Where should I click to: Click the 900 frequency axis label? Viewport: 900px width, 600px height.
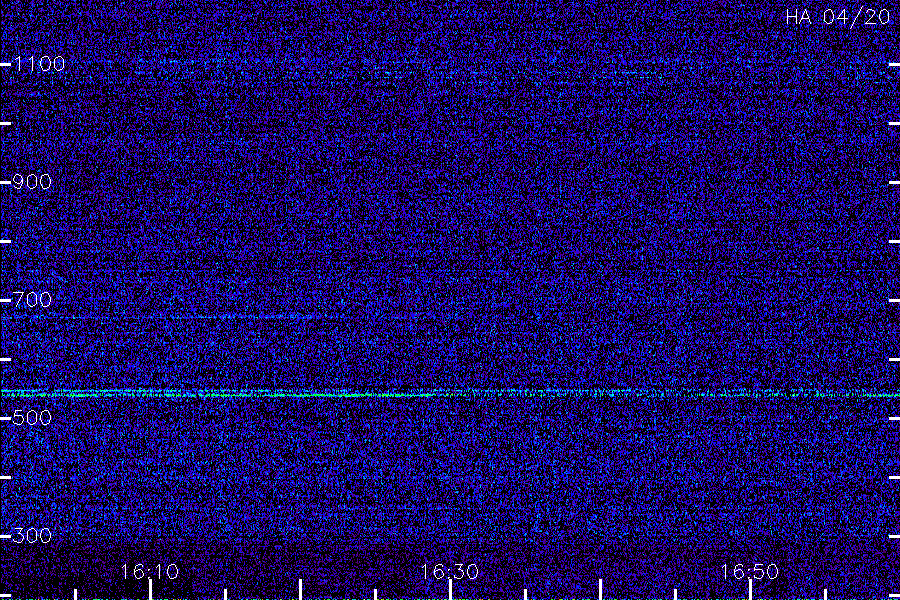[x=32, y=182]
